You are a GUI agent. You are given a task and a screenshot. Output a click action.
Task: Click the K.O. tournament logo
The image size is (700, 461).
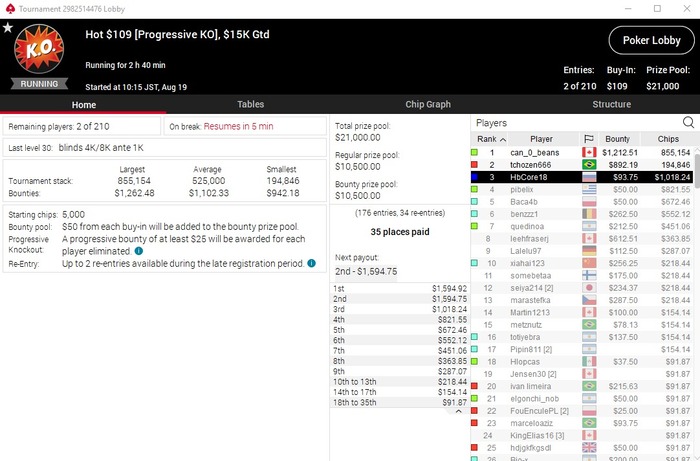[x=39, y=49]
